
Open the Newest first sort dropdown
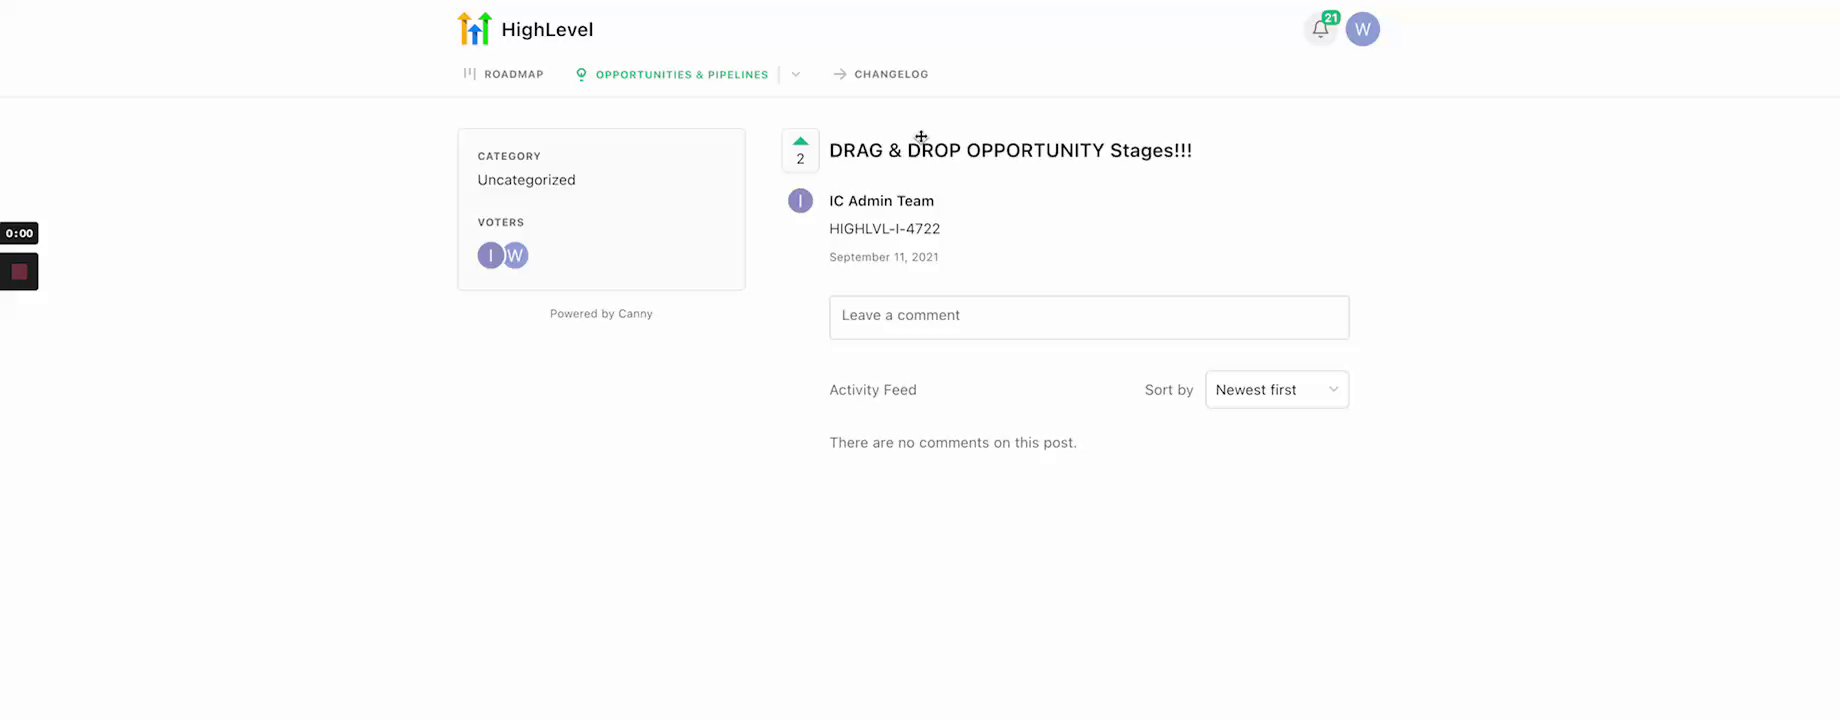point(1277,390)
